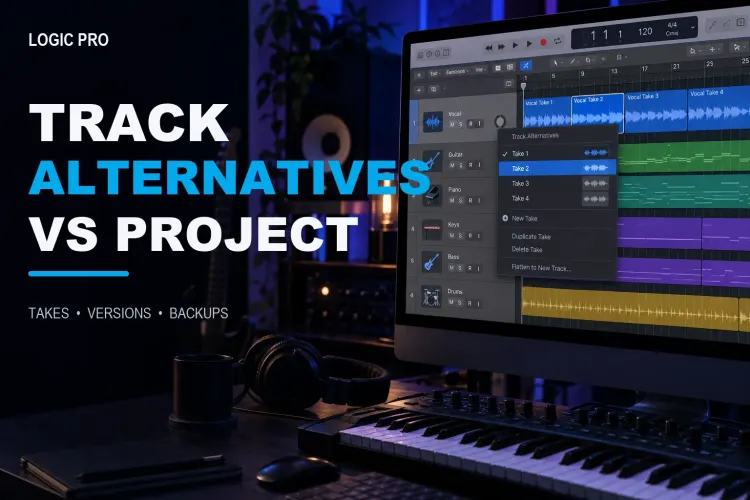Screen dimensions: 750x500
Task: Click the fast forward transport button
Action: [501, 46]
